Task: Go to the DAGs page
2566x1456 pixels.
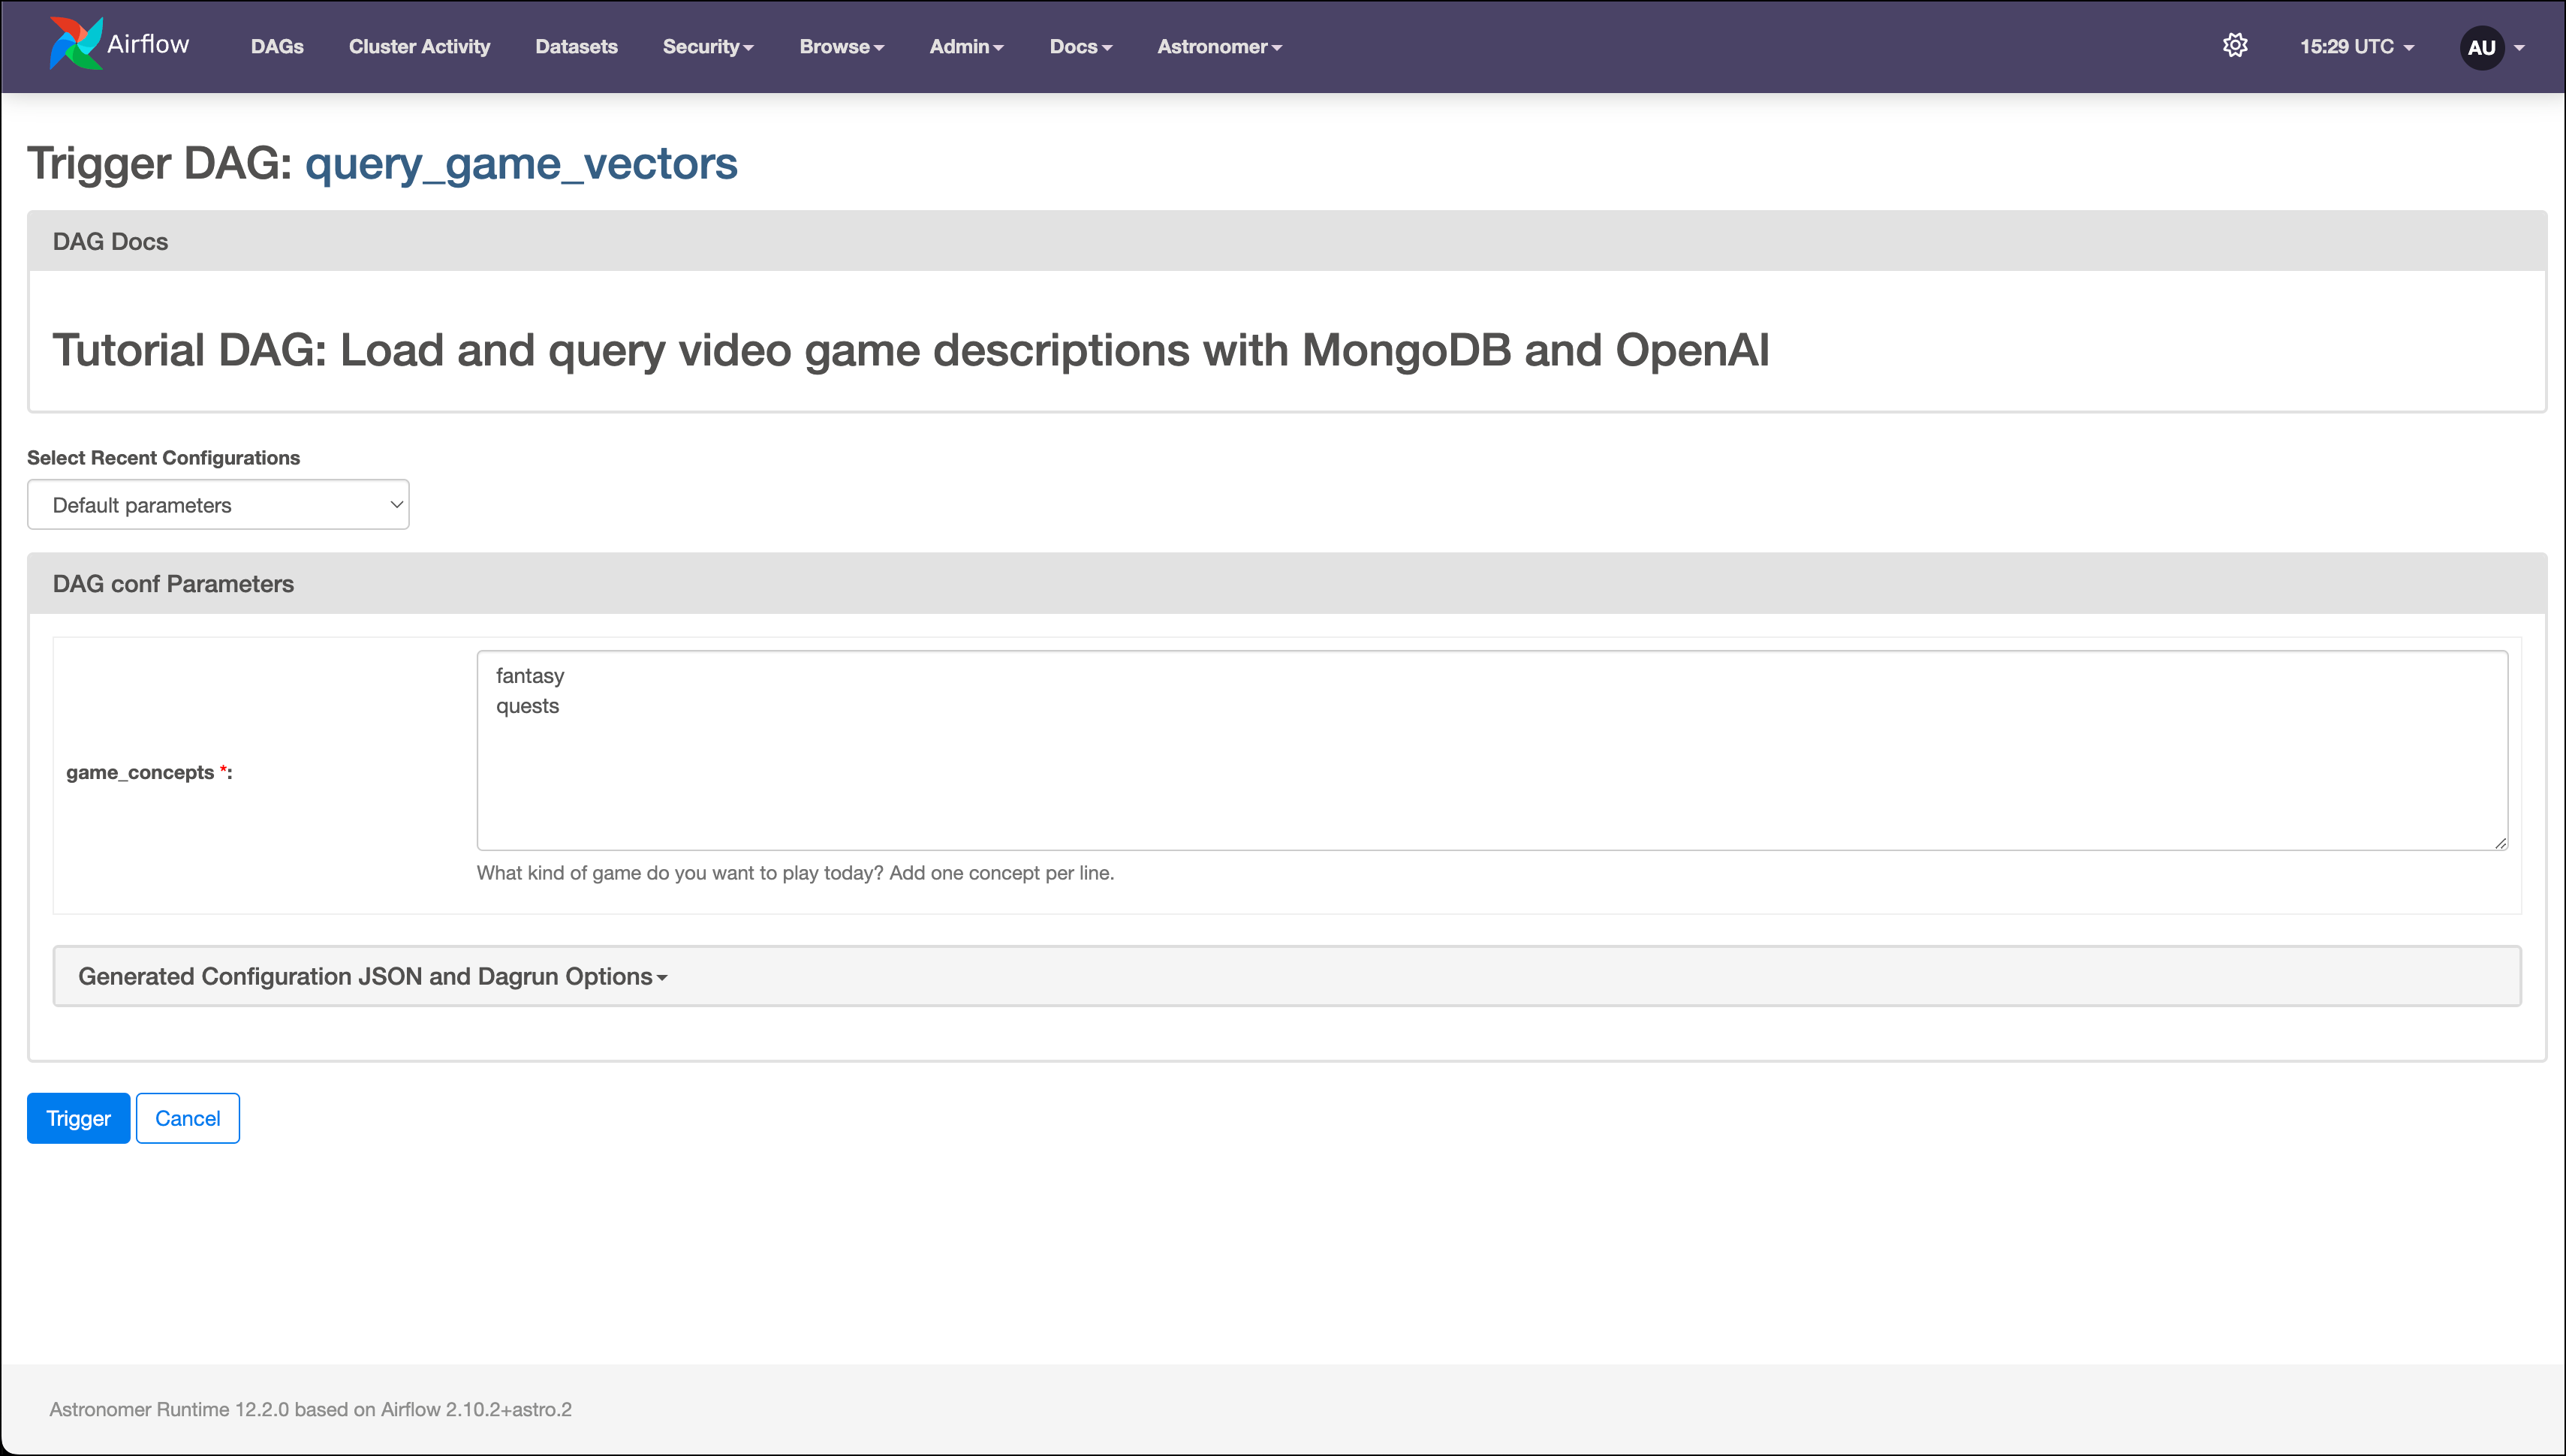Action: pos(277,47)
